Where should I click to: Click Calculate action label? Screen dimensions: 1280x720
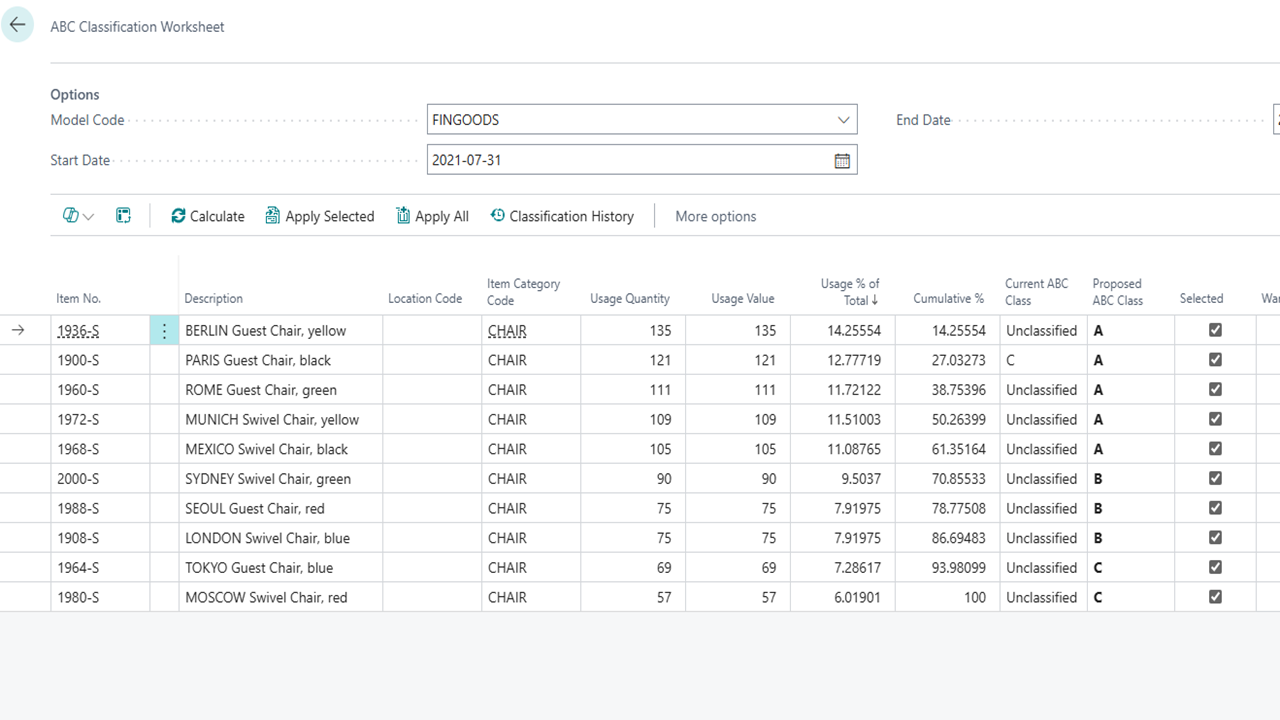click(217, 216)
